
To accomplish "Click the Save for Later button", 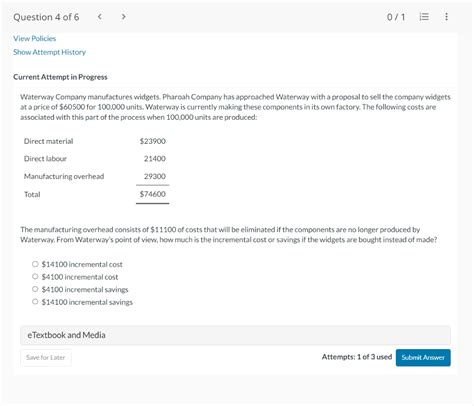I will pos(46,357).
